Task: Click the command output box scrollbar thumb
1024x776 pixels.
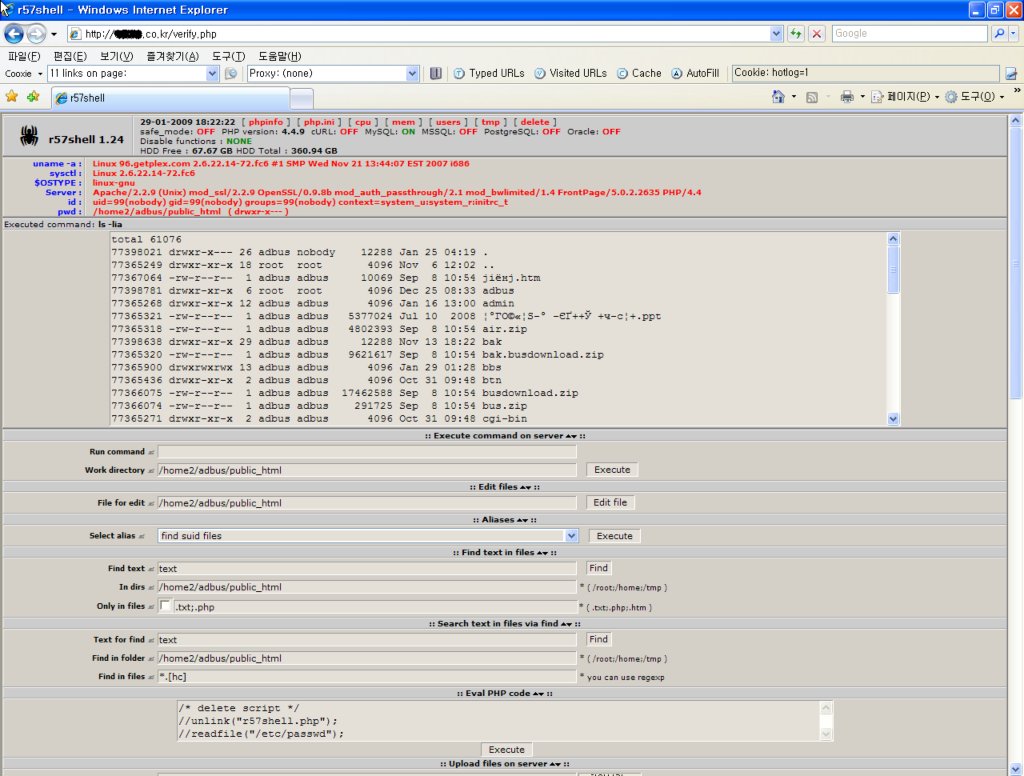Action: click(x=893, y=269)
